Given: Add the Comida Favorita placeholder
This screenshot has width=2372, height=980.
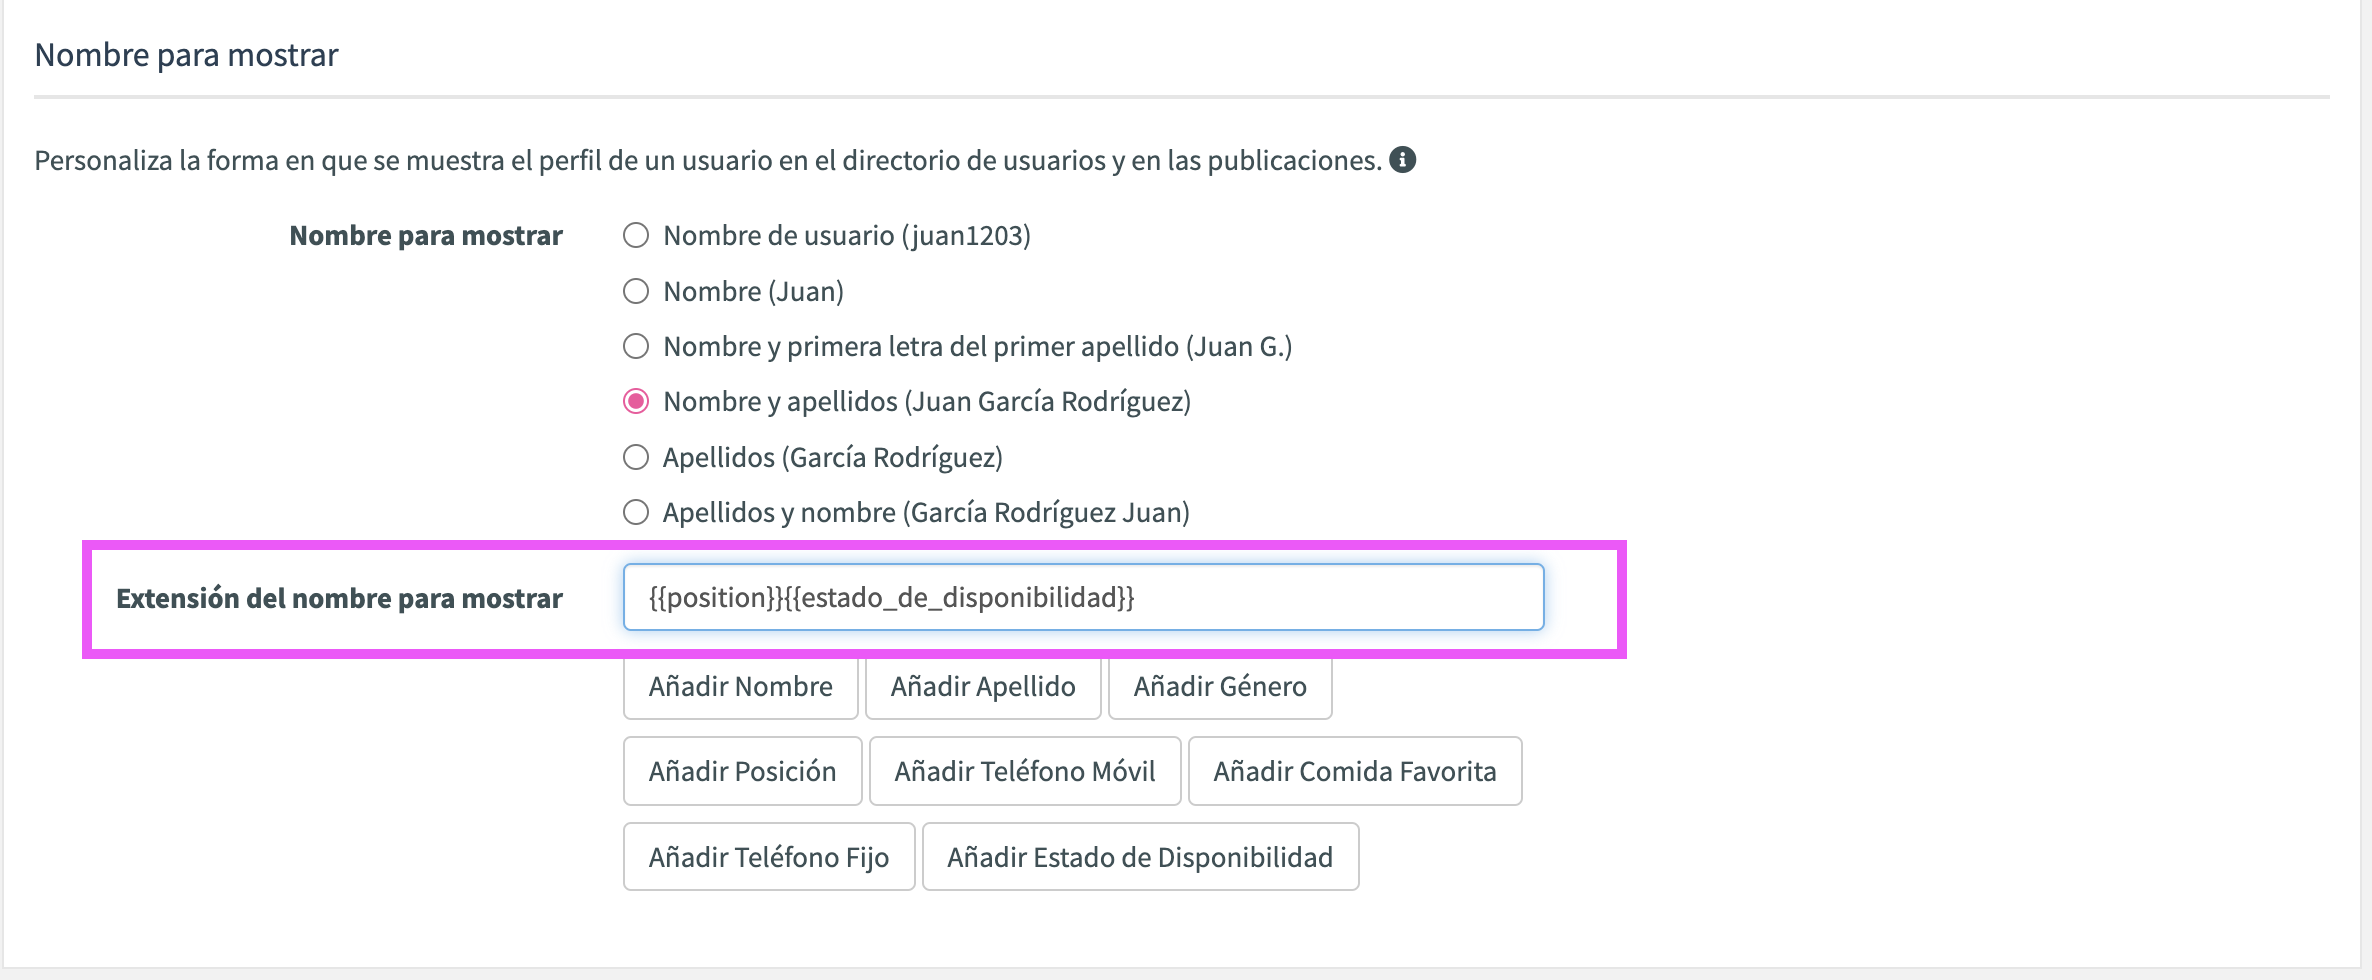Looking at the screenshot, I should click(1355, 772).
